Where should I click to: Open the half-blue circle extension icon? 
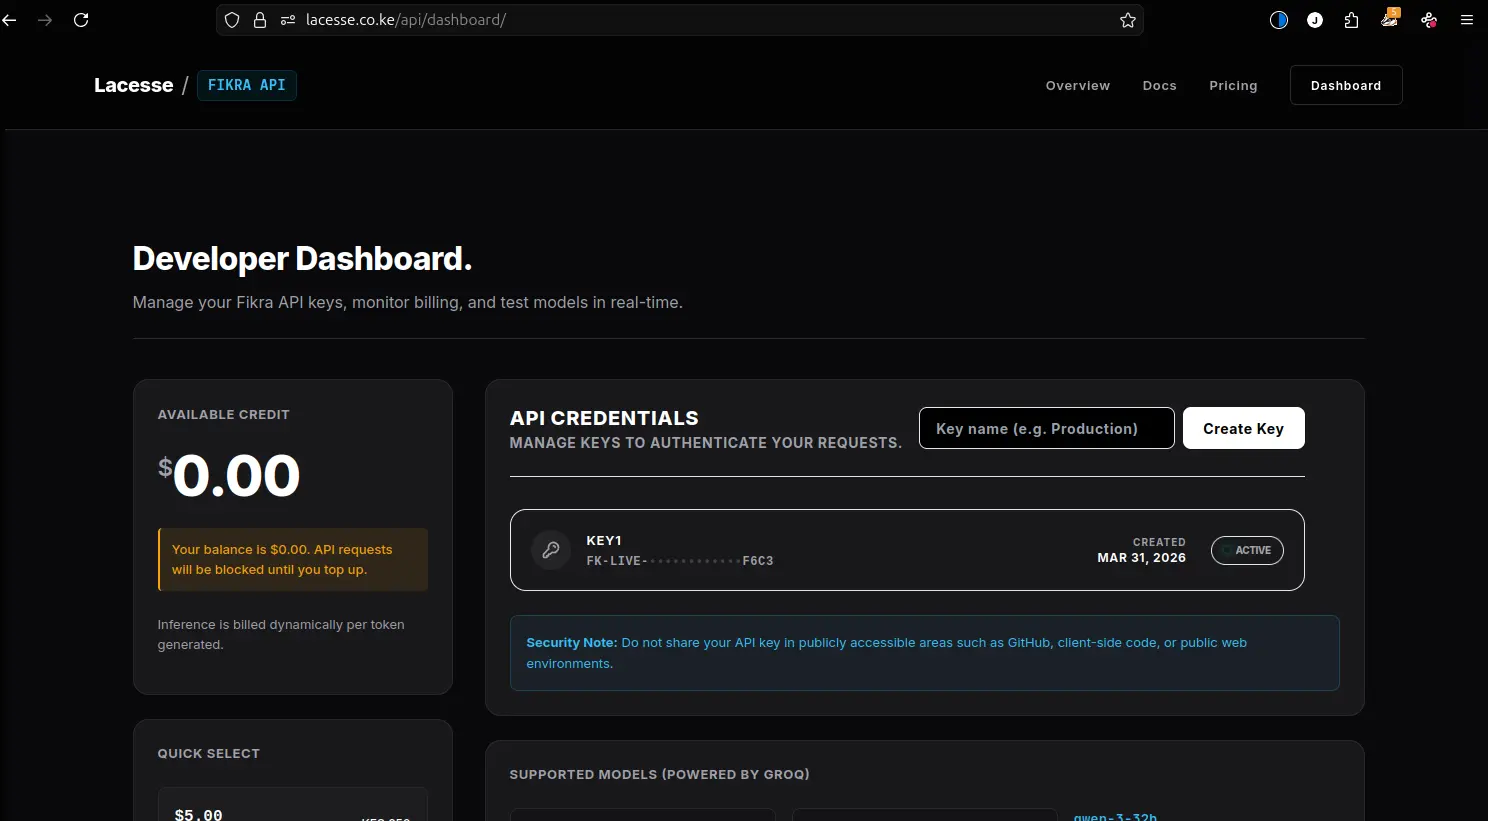coord(1279,20)
